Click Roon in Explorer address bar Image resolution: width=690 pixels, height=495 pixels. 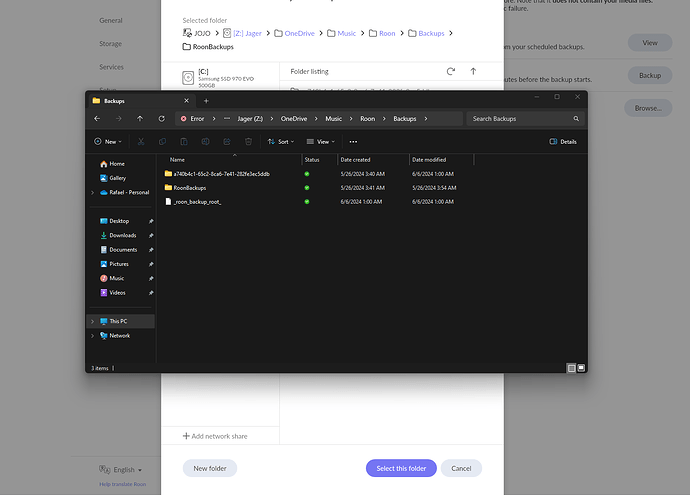tap(367, 119)
